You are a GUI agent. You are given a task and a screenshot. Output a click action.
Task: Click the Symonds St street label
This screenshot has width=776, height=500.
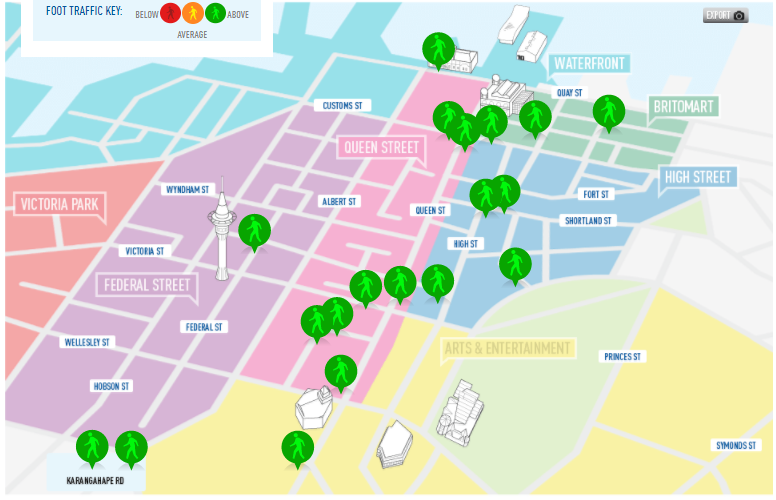click(739, 445)
